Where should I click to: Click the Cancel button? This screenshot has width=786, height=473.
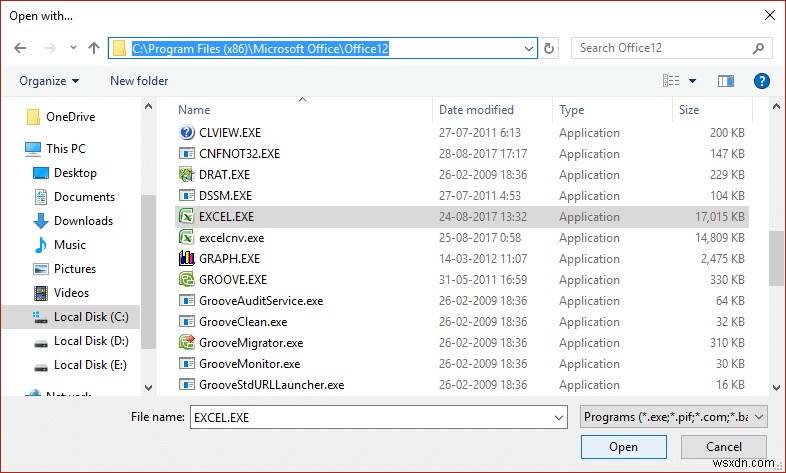pyautogui.click(x=723, y=447)
